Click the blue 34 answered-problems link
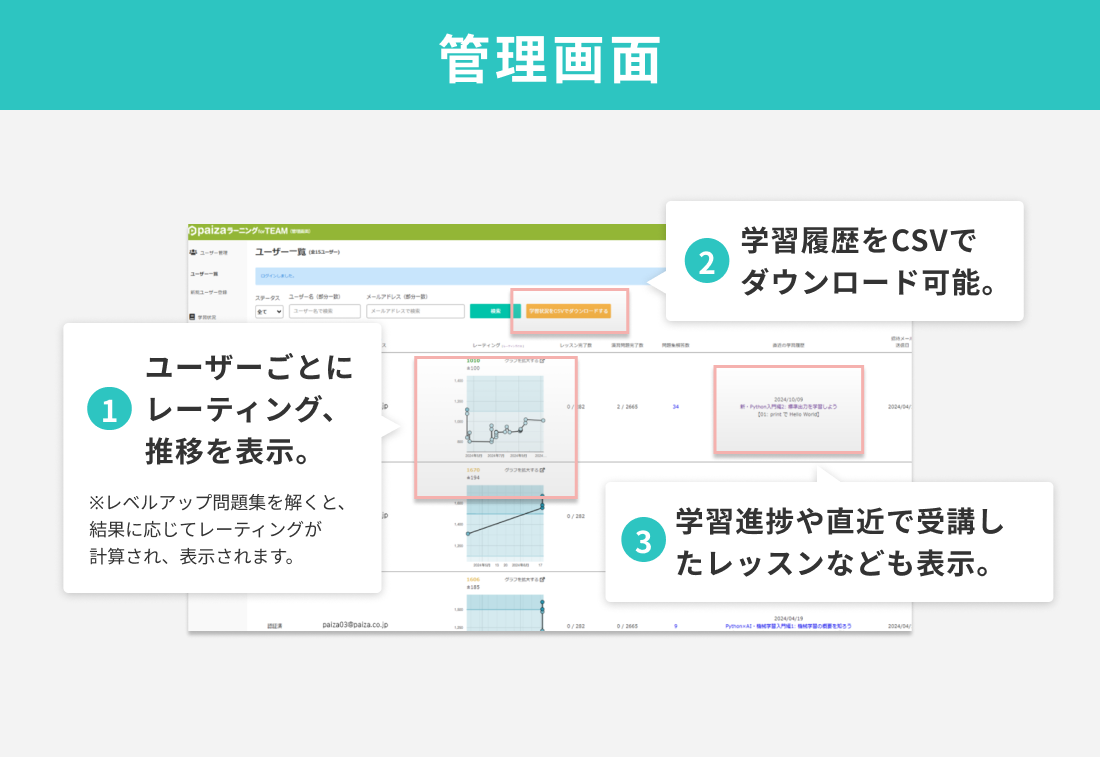This screenshot has width=1100, height=757. [x=676, y=407]
